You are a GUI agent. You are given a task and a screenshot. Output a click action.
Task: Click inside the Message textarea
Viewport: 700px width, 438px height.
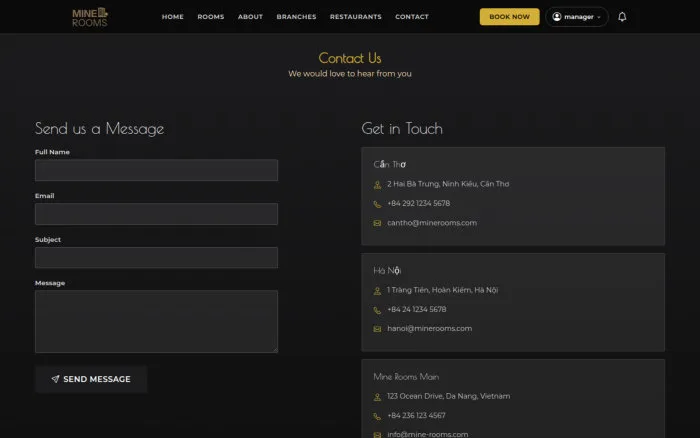point(156,321)
